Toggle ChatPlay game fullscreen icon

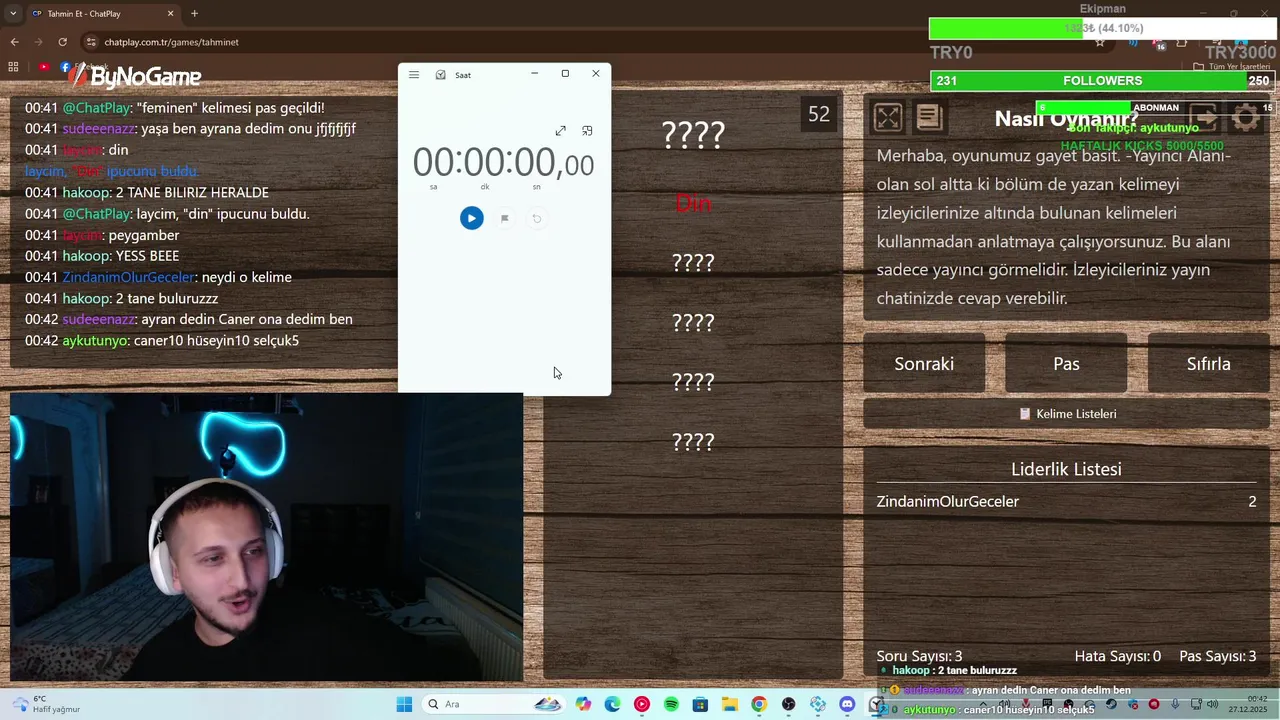click(887, 118)
